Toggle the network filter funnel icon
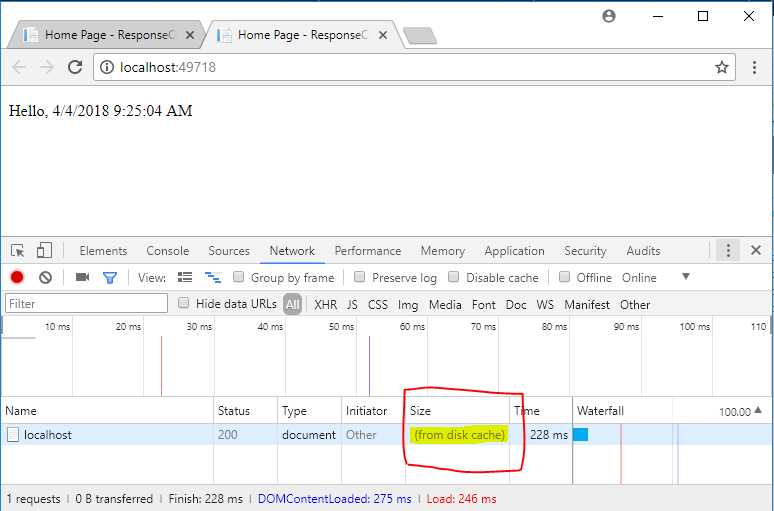 pos(110,278)
